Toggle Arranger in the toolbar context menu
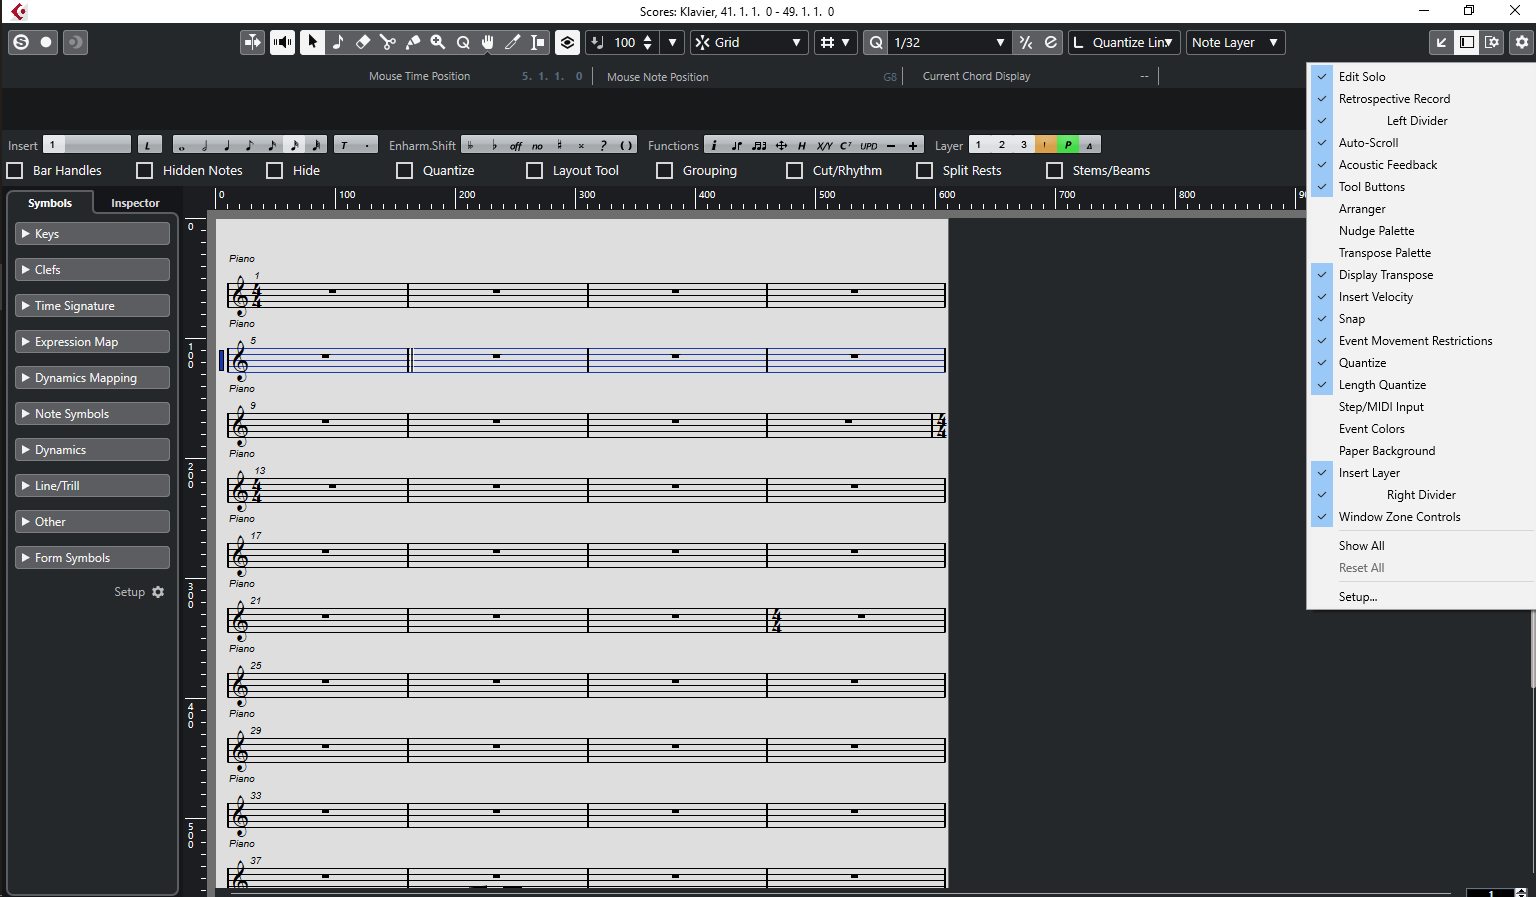Viewport: 1536px width, 897px height. click(1420, 209)
